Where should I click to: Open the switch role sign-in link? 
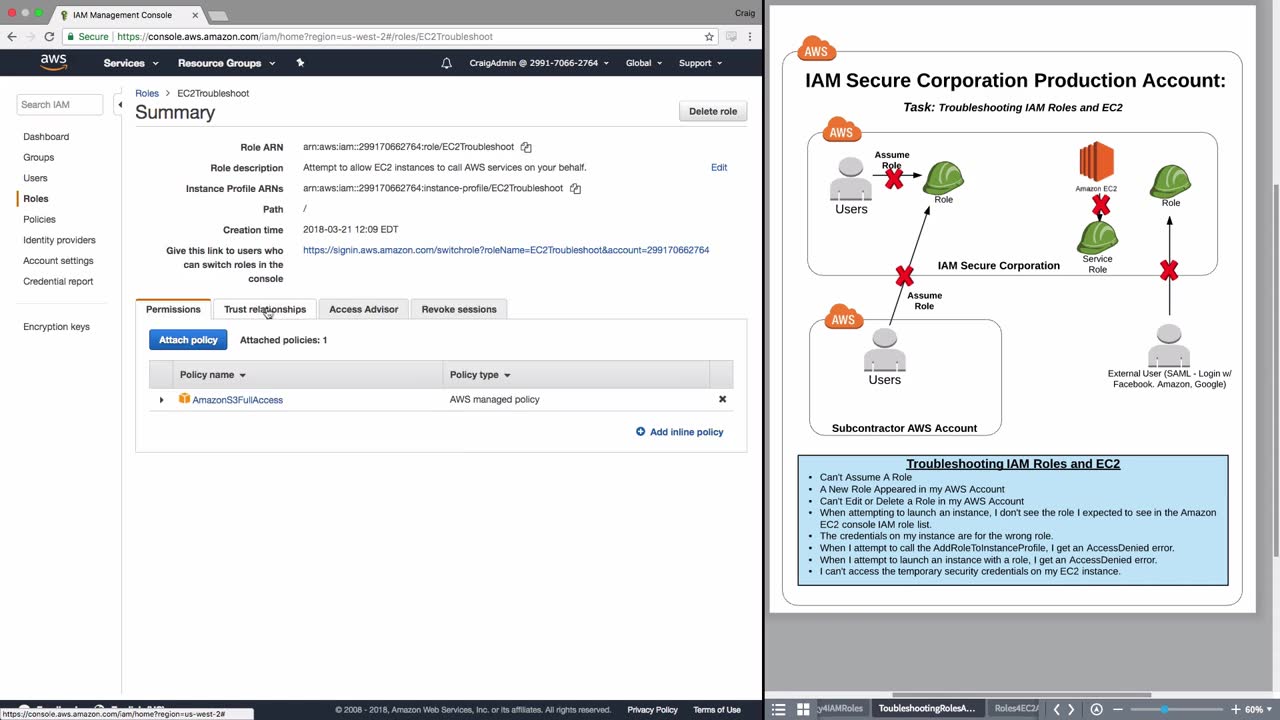[506, 250]
